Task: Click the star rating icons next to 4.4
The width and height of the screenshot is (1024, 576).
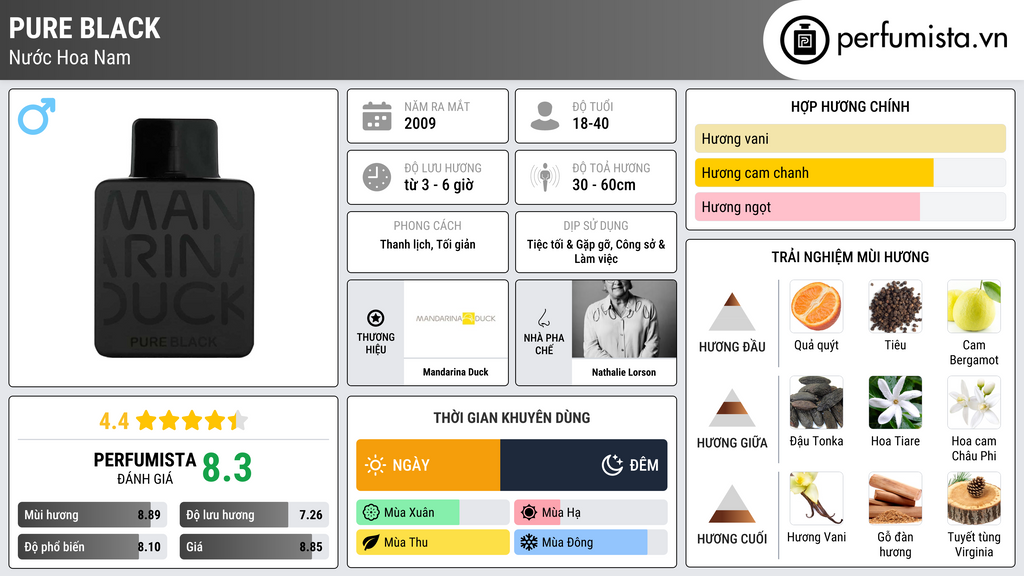Action: click(192, 421)
